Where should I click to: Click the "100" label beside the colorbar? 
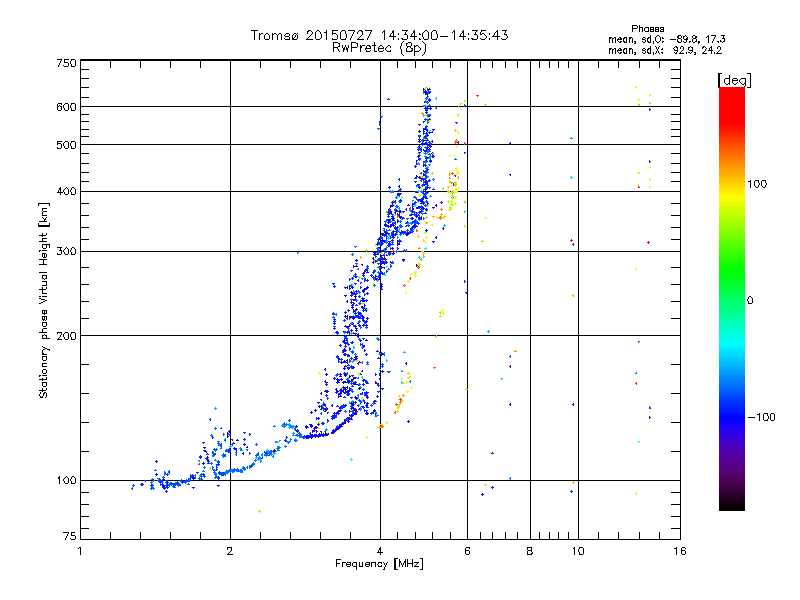tap(757, 184)
